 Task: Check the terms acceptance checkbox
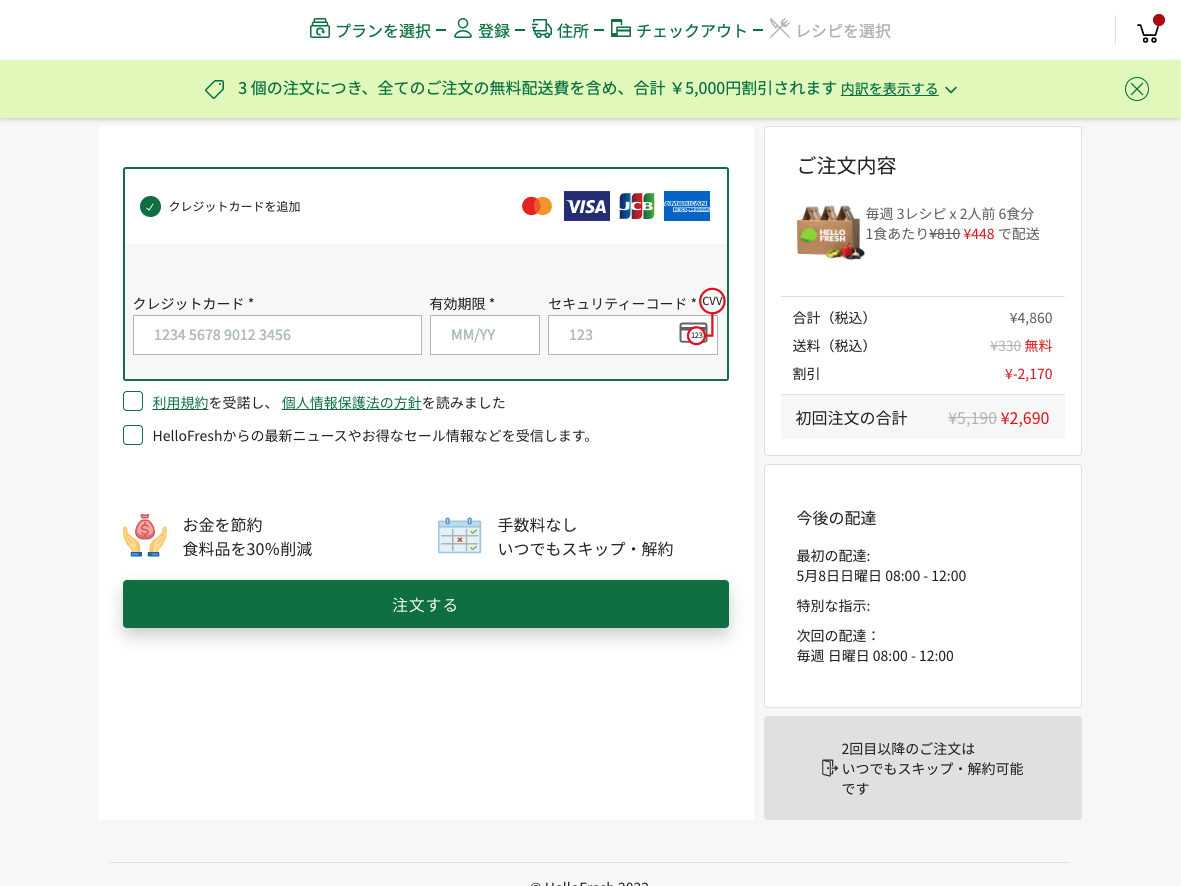pos(133,402)
